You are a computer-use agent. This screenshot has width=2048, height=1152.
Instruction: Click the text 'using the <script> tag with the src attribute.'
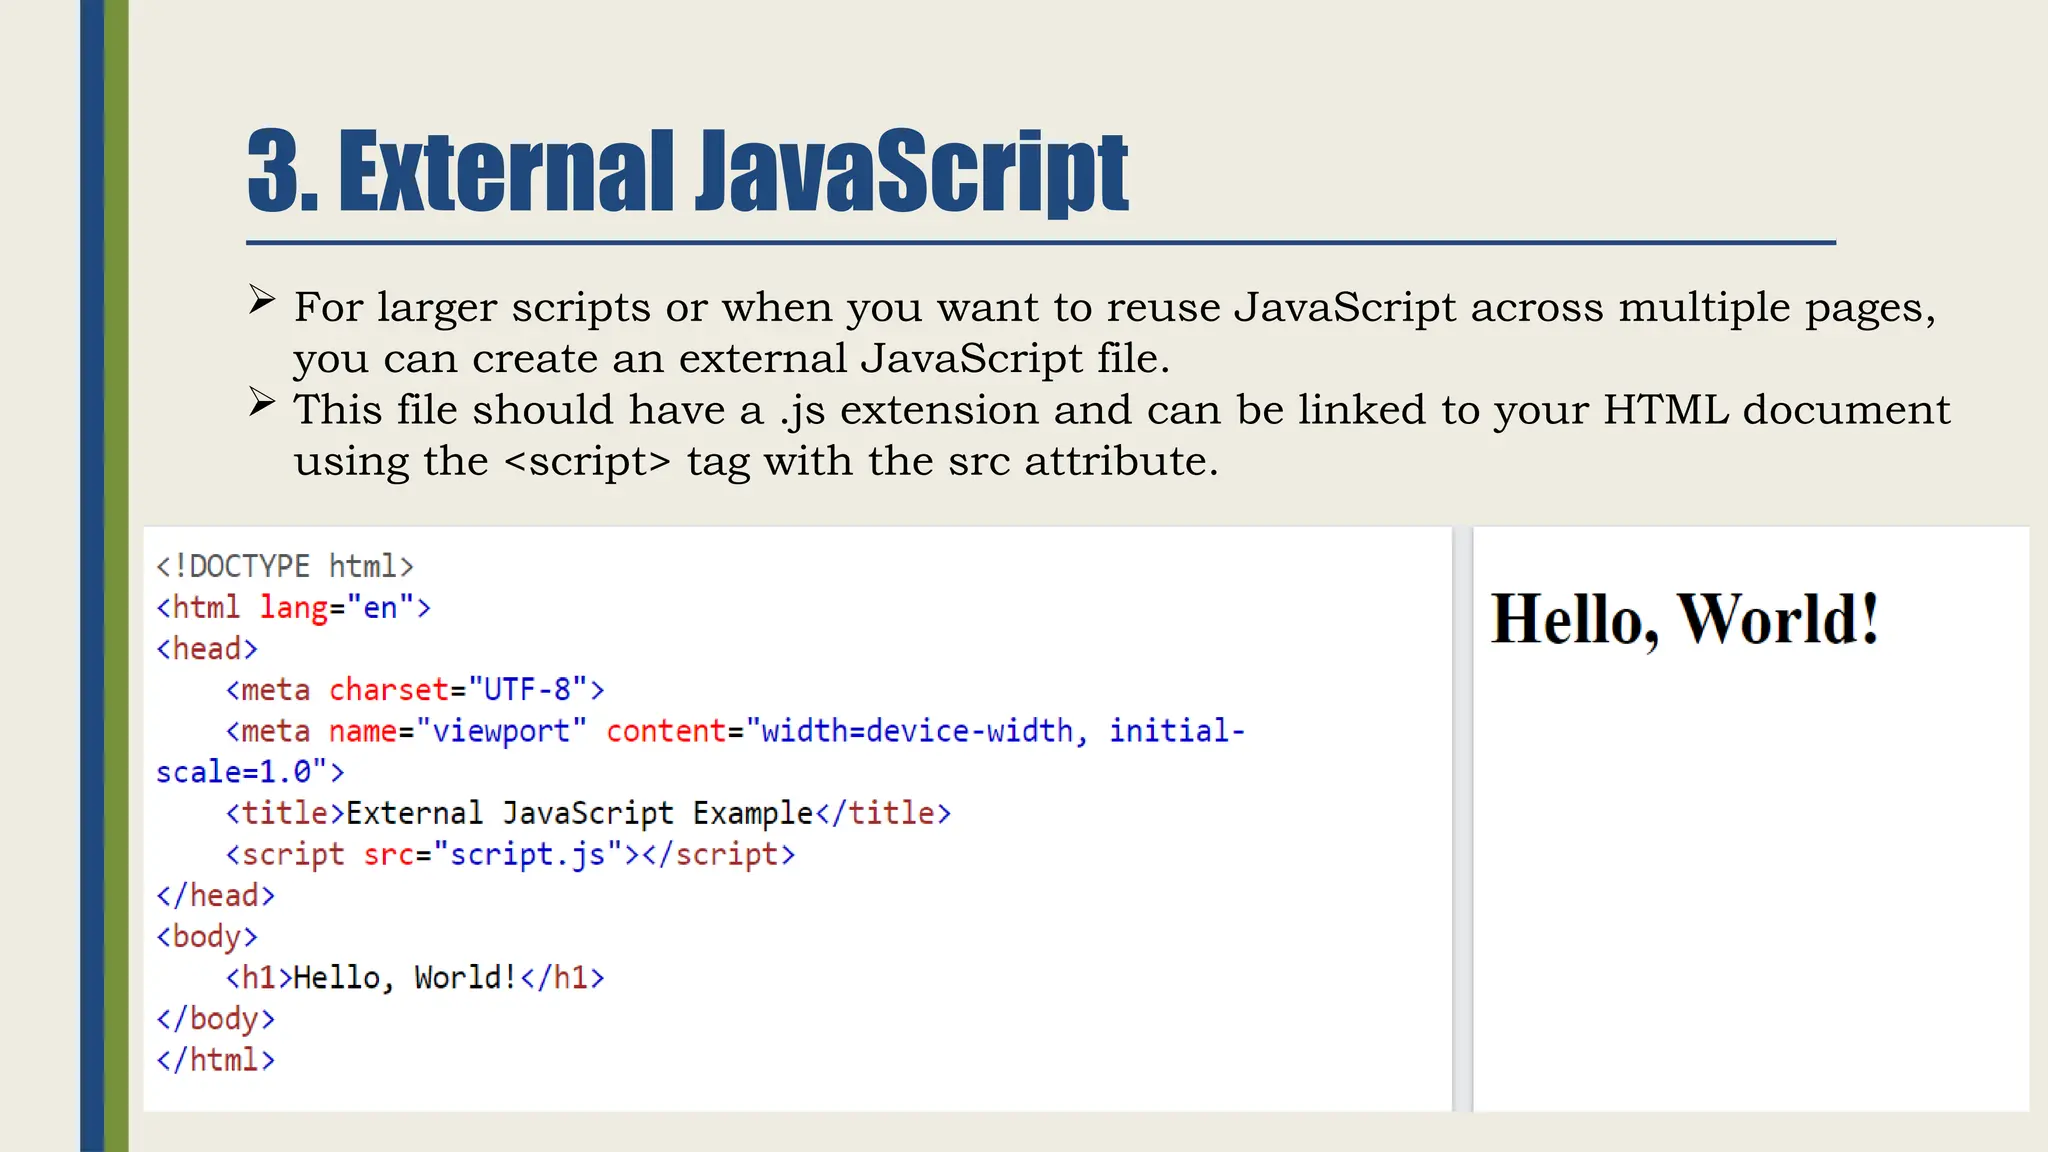pyautogui.click(x=756, y=462)
